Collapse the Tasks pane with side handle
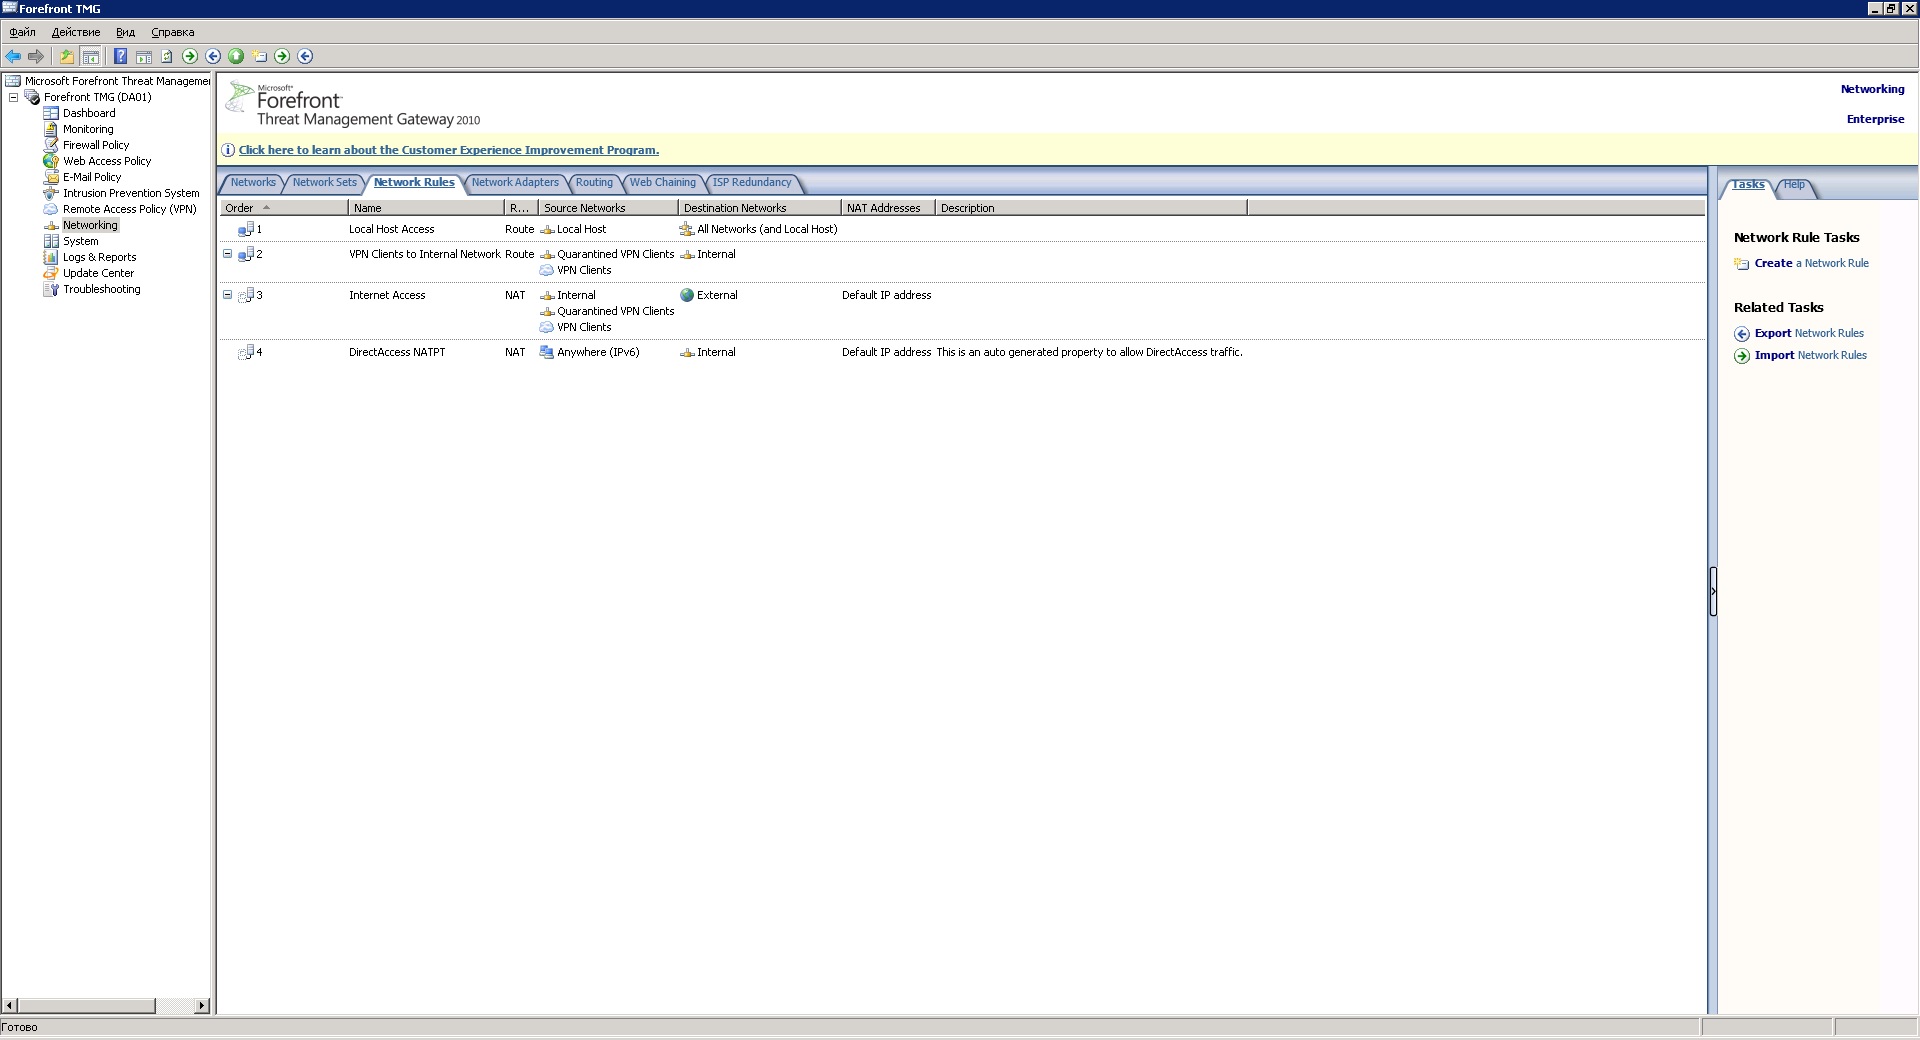The width and height of the screenshot is (1920, 1040). tap(1713, 591)
